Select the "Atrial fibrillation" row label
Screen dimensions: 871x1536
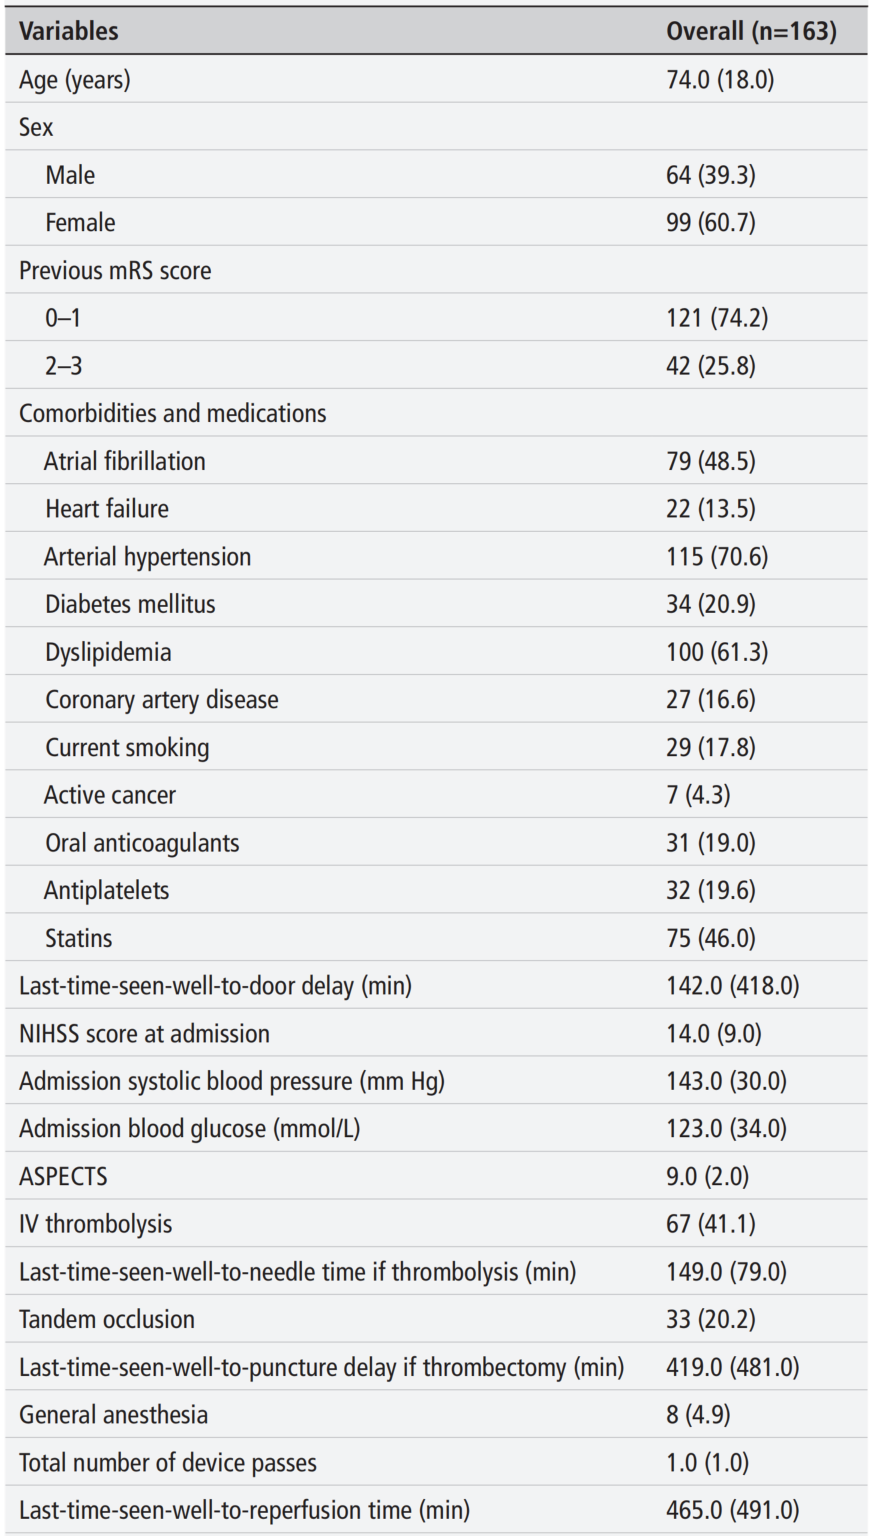(125, 461)
